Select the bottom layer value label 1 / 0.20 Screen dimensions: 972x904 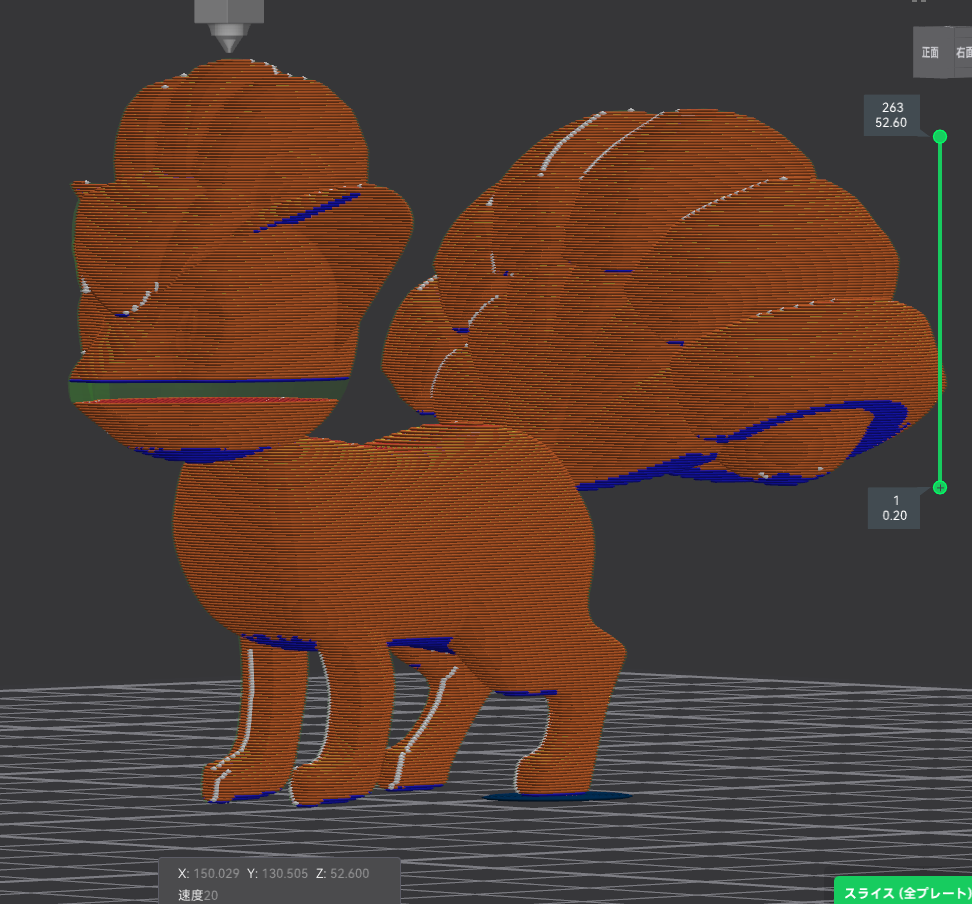click(894, 508)
